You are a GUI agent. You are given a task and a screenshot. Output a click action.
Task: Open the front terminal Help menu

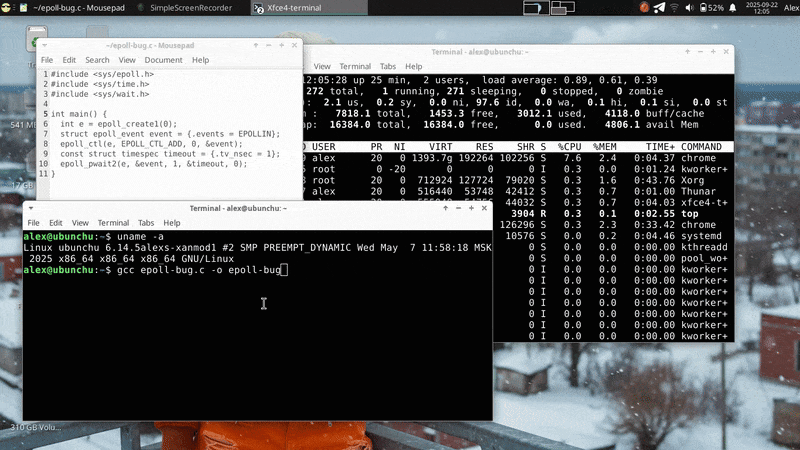tap(172, 223)
